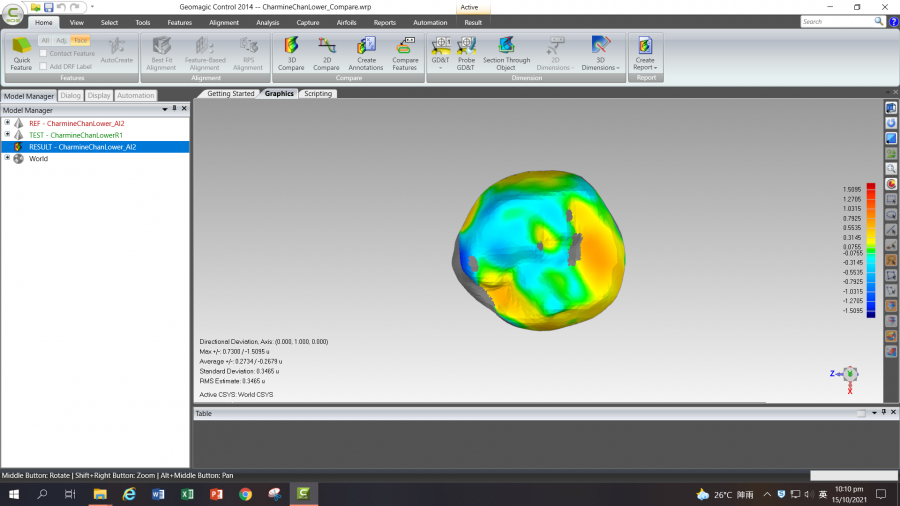Expand the TEST - CharmineChanLowerR1 node

(x=7, y=135)
